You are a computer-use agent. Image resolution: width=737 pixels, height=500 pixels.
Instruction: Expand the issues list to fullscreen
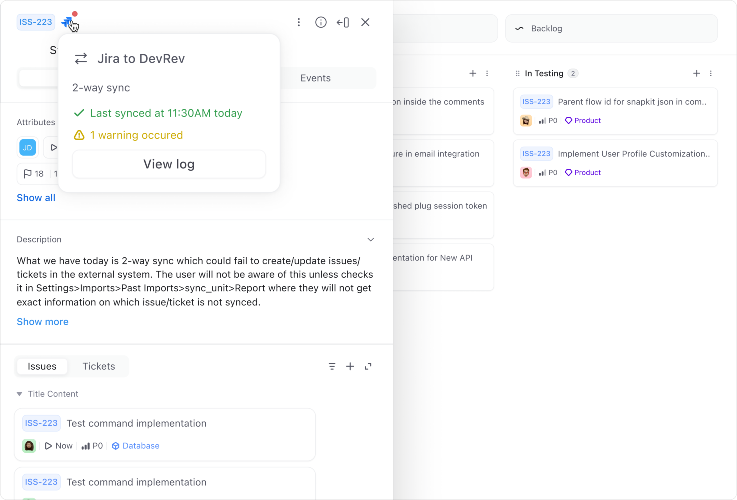click(x=368, y=367)
